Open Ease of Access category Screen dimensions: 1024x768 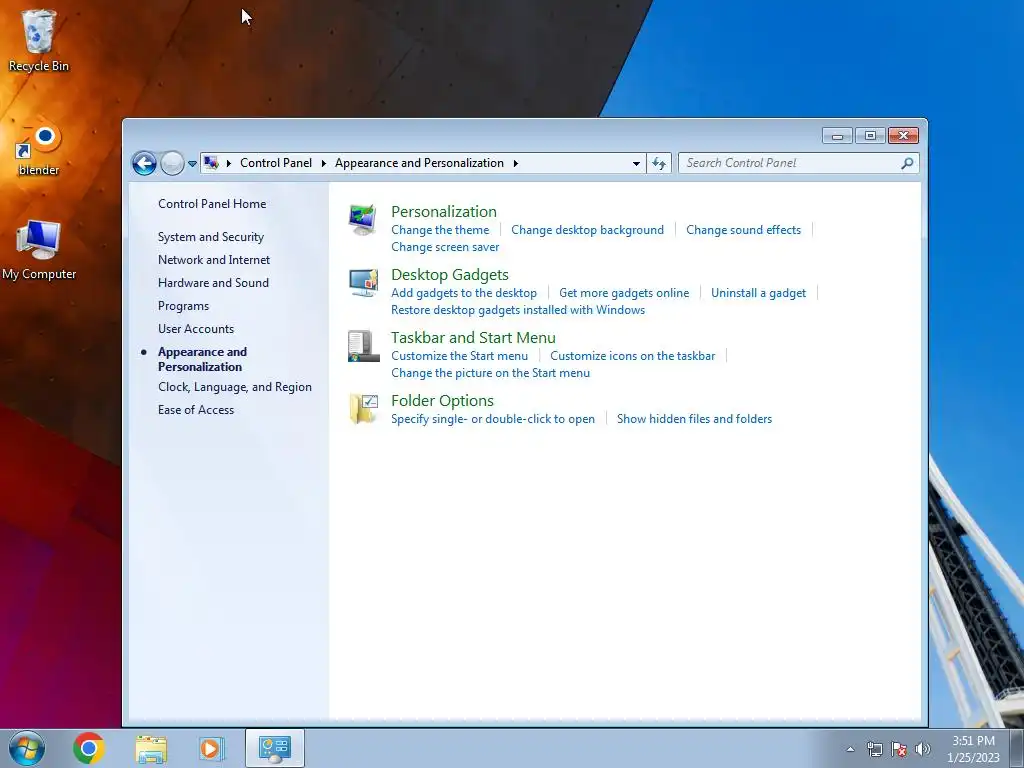click(x=195, y=409)
